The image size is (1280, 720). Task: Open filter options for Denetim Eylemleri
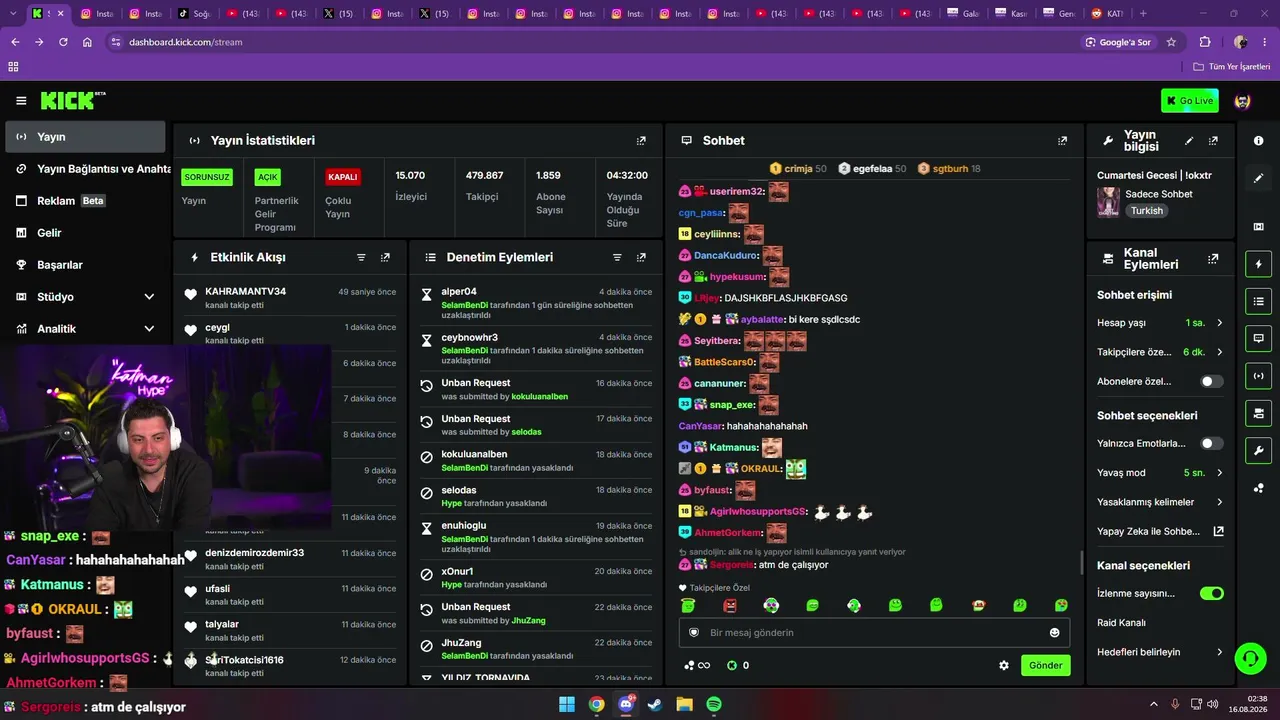[617, 257]
